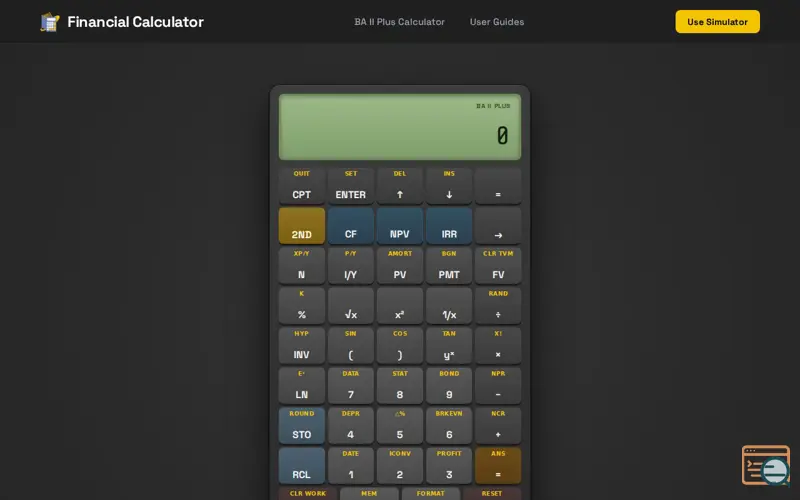The height and width of the screenshot is (500, 800).
Task: Click the yellow Use Simulator button
Action: coord(717,22)
